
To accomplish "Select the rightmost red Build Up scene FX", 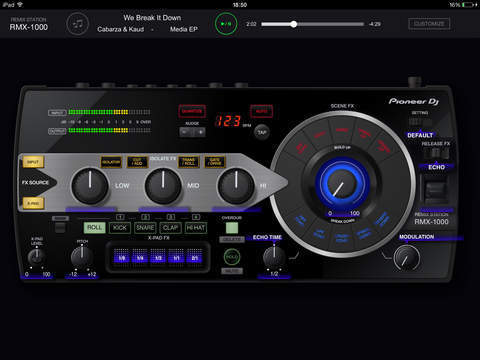I will click(x=383, y=147).
